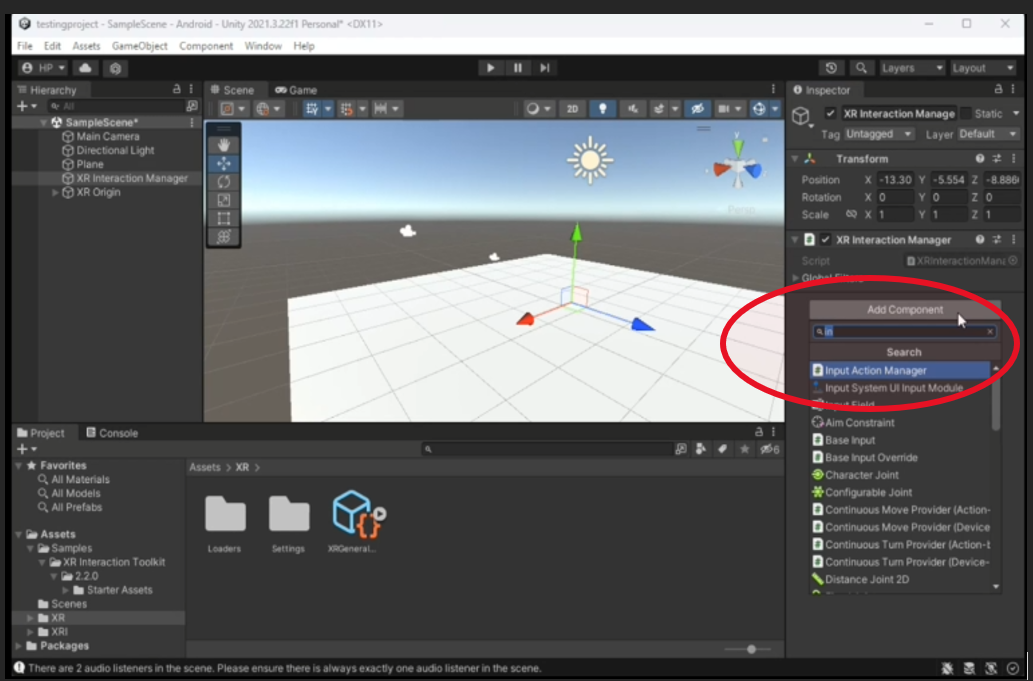Open the Settings folder thumbnail
This screenshot has width=1033, height=681.
pyautogui.click(x=289, y=524)
